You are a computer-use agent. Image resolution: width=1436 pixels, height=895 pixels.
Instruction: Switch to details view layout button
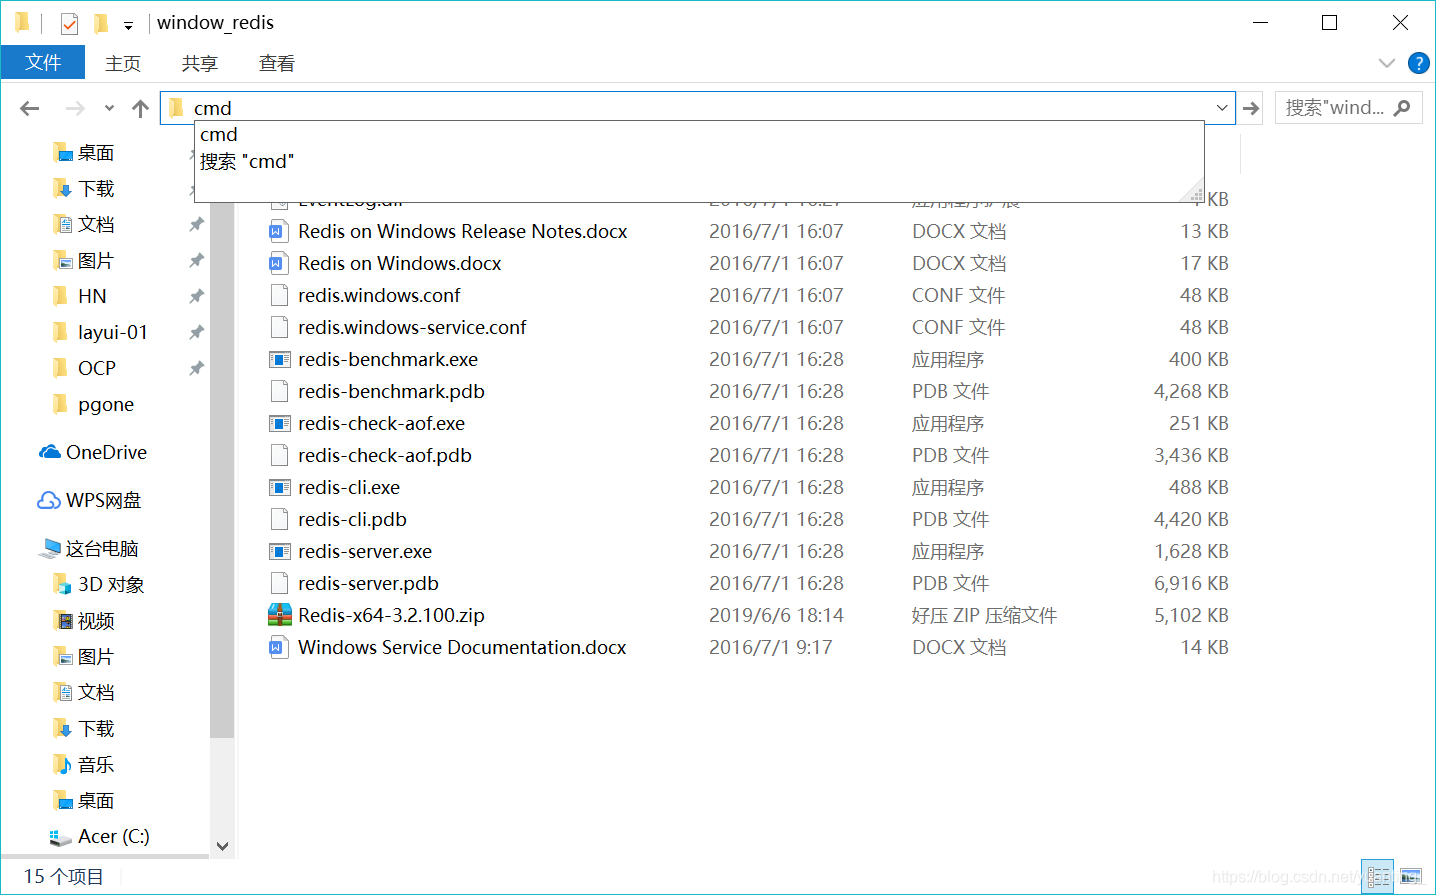pyautogui.click(x=1378, y=877)
